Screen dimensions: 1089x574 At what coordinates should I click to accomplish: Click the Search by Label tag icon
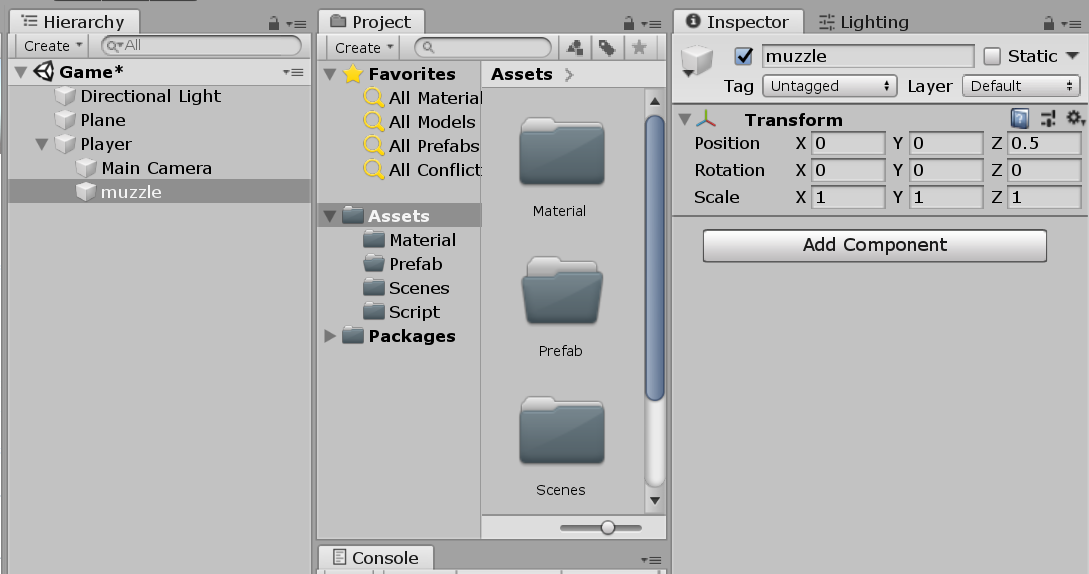pos(607,48)
